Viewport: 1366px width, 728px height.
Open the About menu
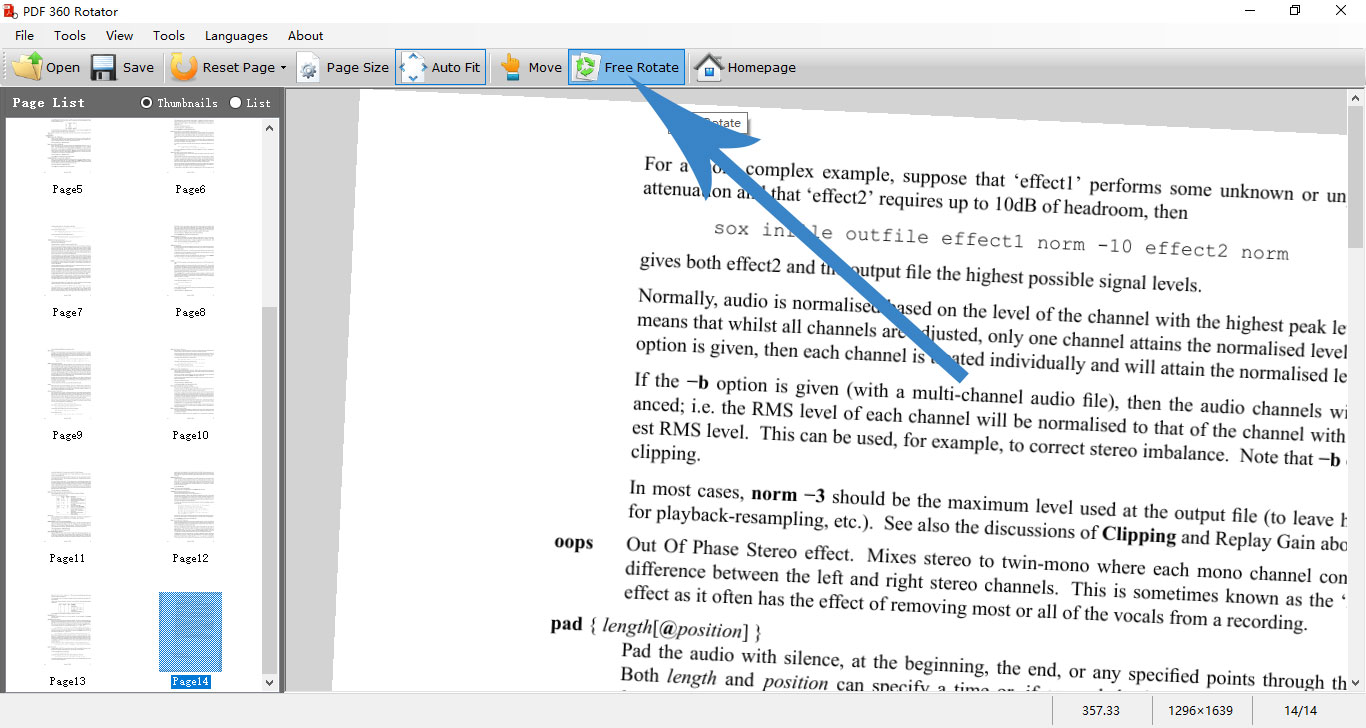click(x=305, y=35)
